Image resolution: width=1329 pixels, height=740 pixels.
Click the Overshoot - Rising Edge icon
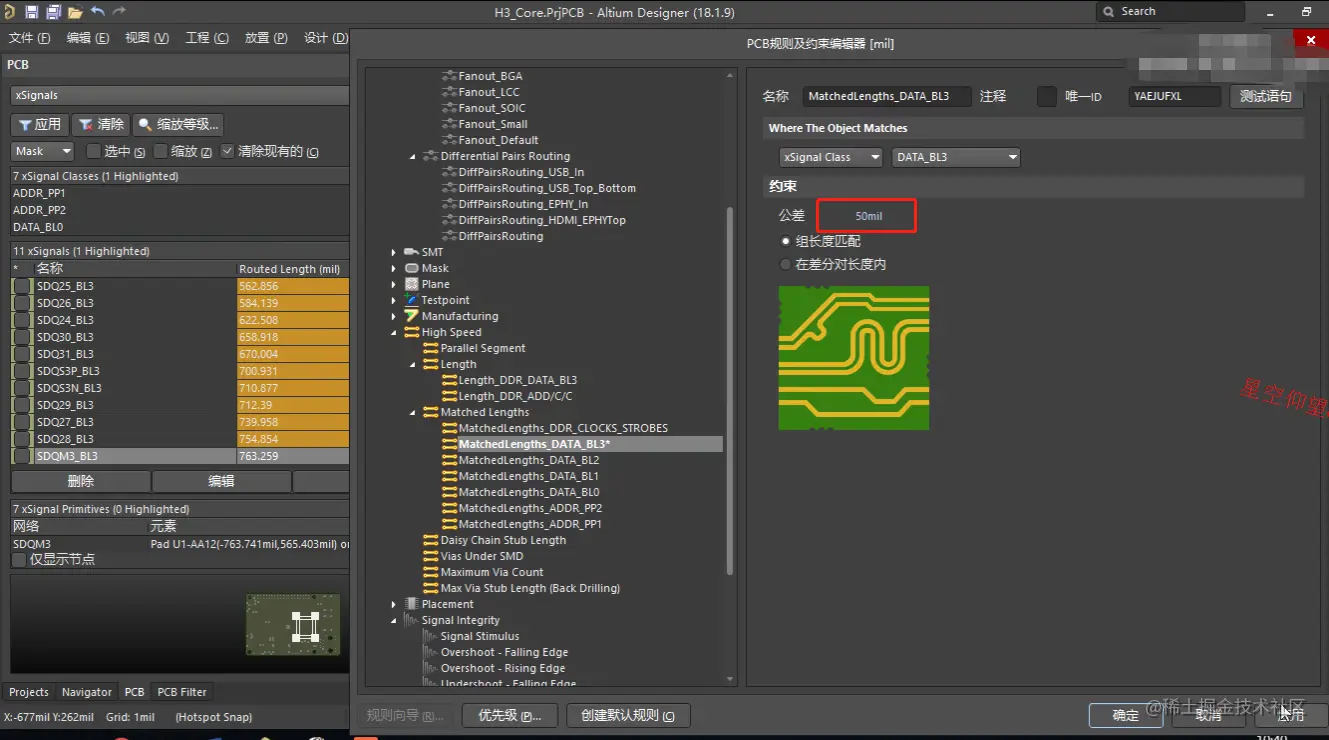tap(431, 668)
